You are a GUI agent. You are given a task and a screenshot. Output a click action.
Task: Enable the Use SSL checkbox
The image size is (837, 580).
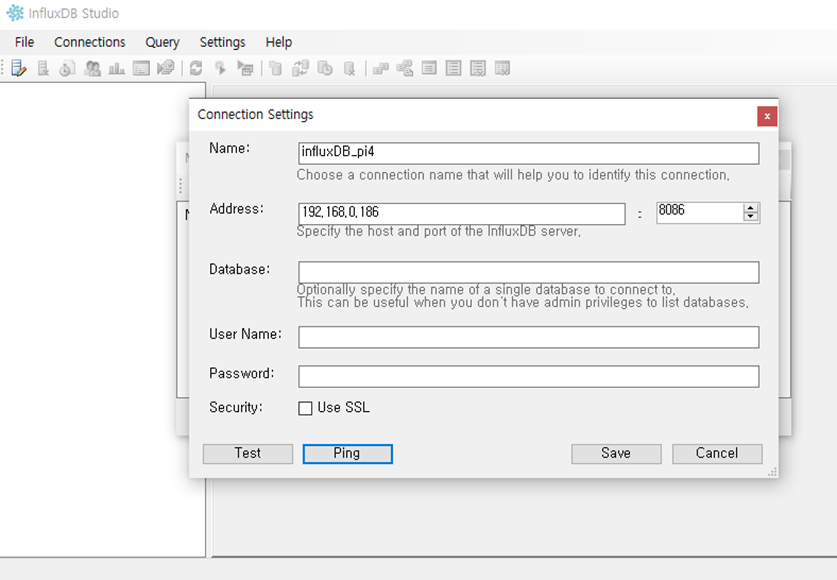point(305,408)
